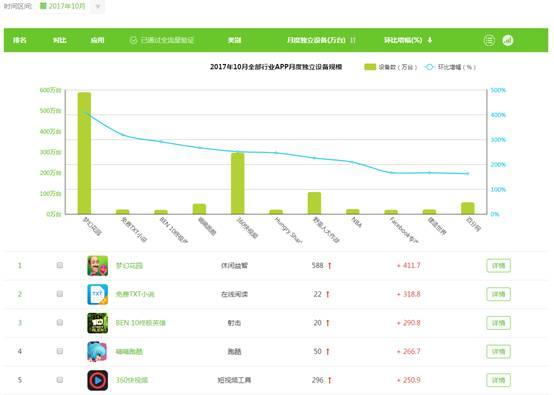This screenshot has height=395, width=554.
Task: Open the 梦幻花园 app name link
Action: [x=129, y=266]
